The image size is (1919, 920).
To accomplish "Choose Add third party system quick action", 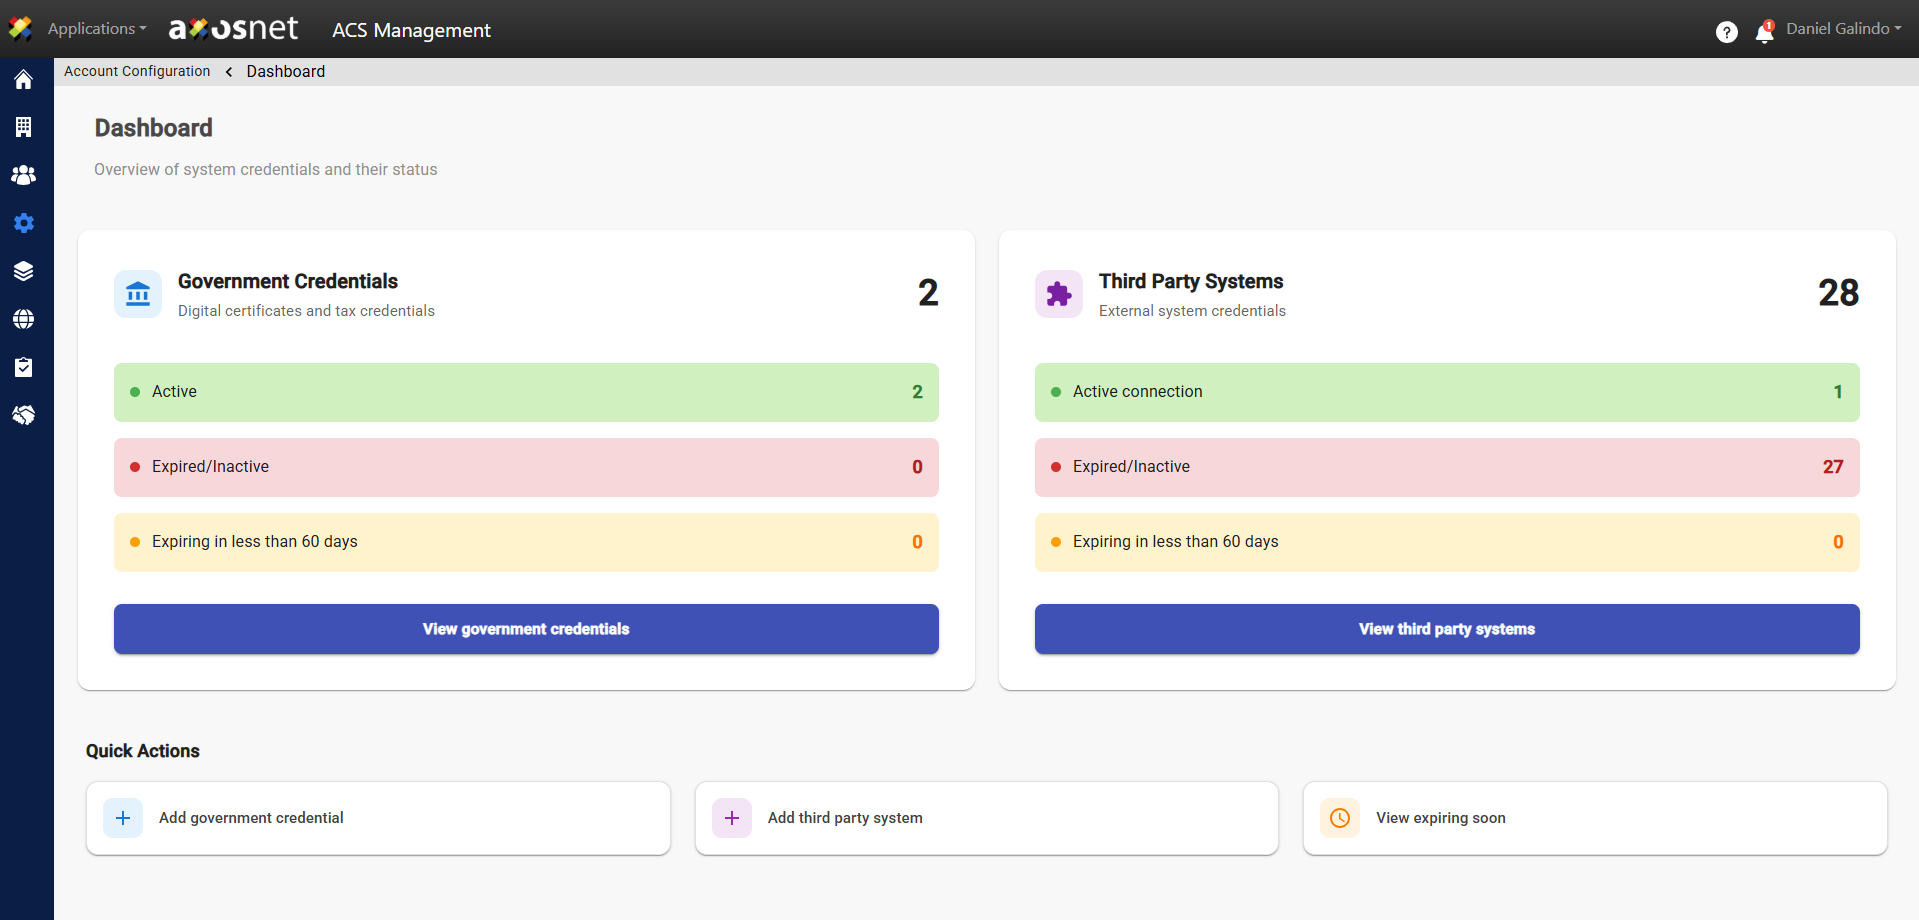I will click(986, 818).
